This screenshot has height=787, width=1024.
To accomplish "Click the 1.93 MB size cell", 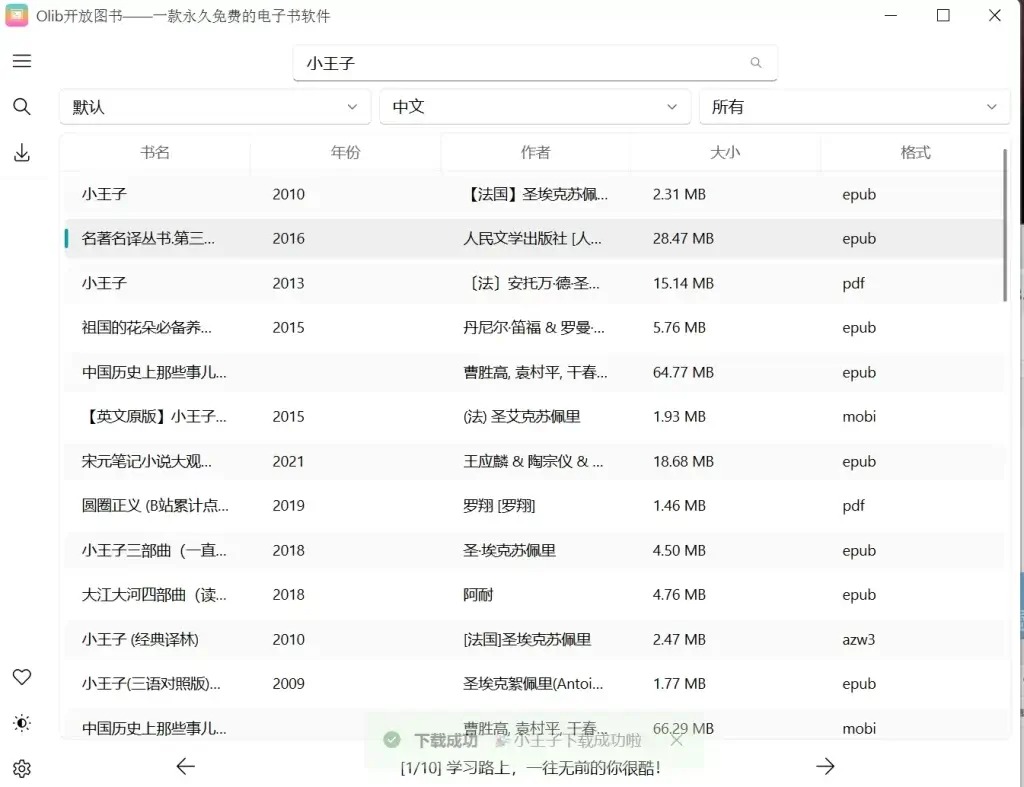I will [679, 417].
